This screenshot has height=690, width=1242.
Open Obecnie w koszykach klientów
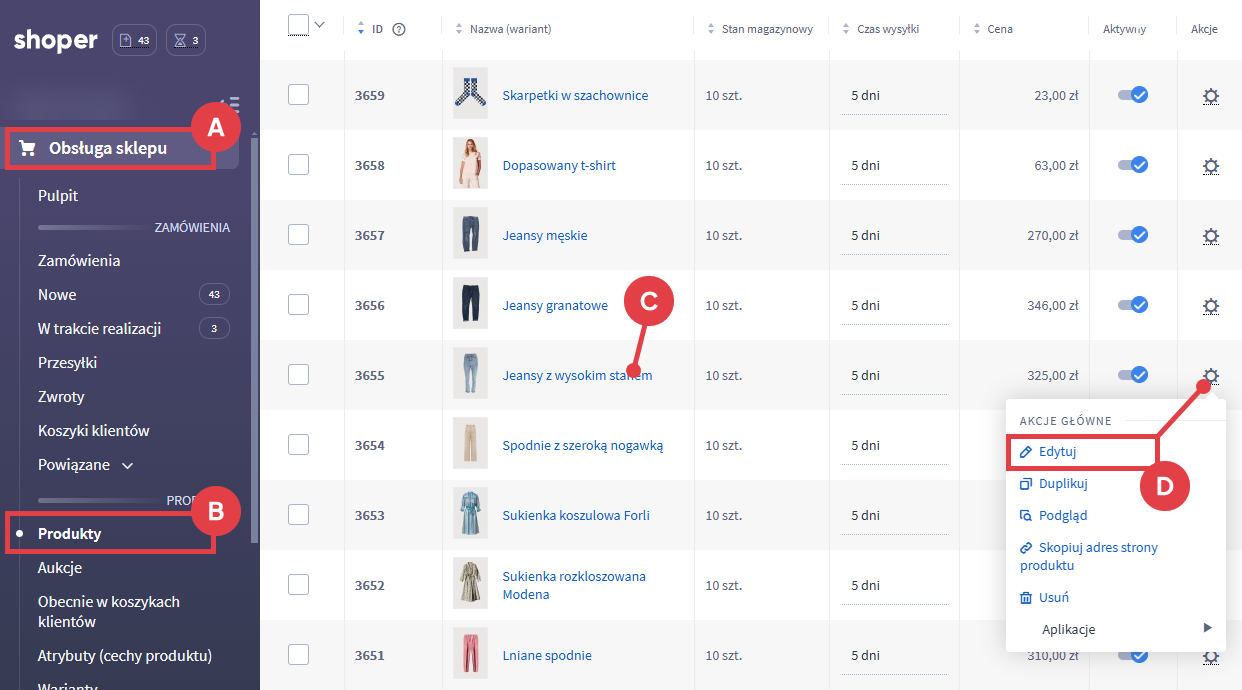[109, 612]
